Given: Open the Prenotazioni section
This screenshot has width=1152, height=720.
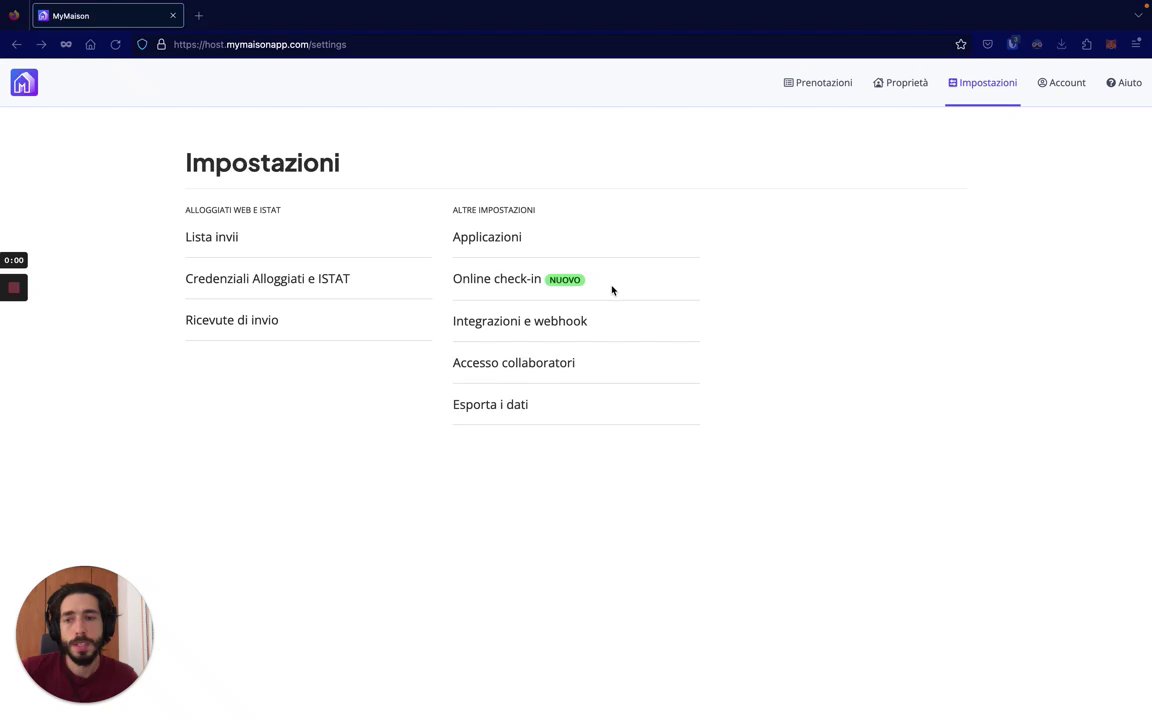Looking at the screenshot, I should 818,83.
